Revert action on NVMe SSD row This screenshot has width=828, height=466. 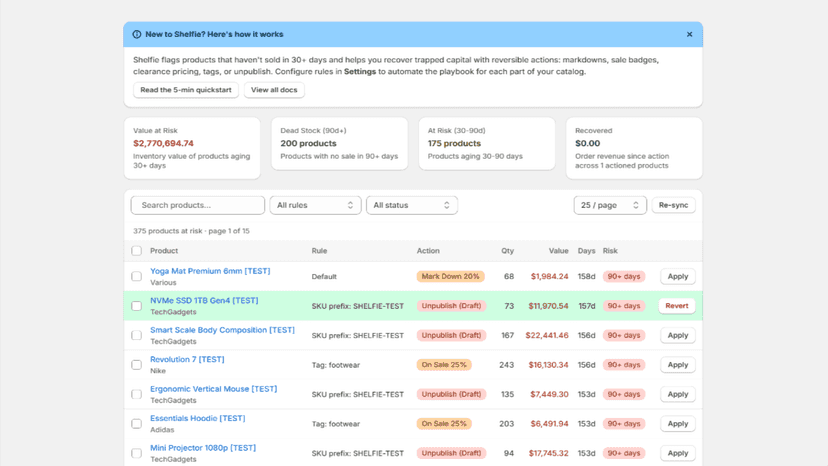pyautogui.click(x=676, y=306)
